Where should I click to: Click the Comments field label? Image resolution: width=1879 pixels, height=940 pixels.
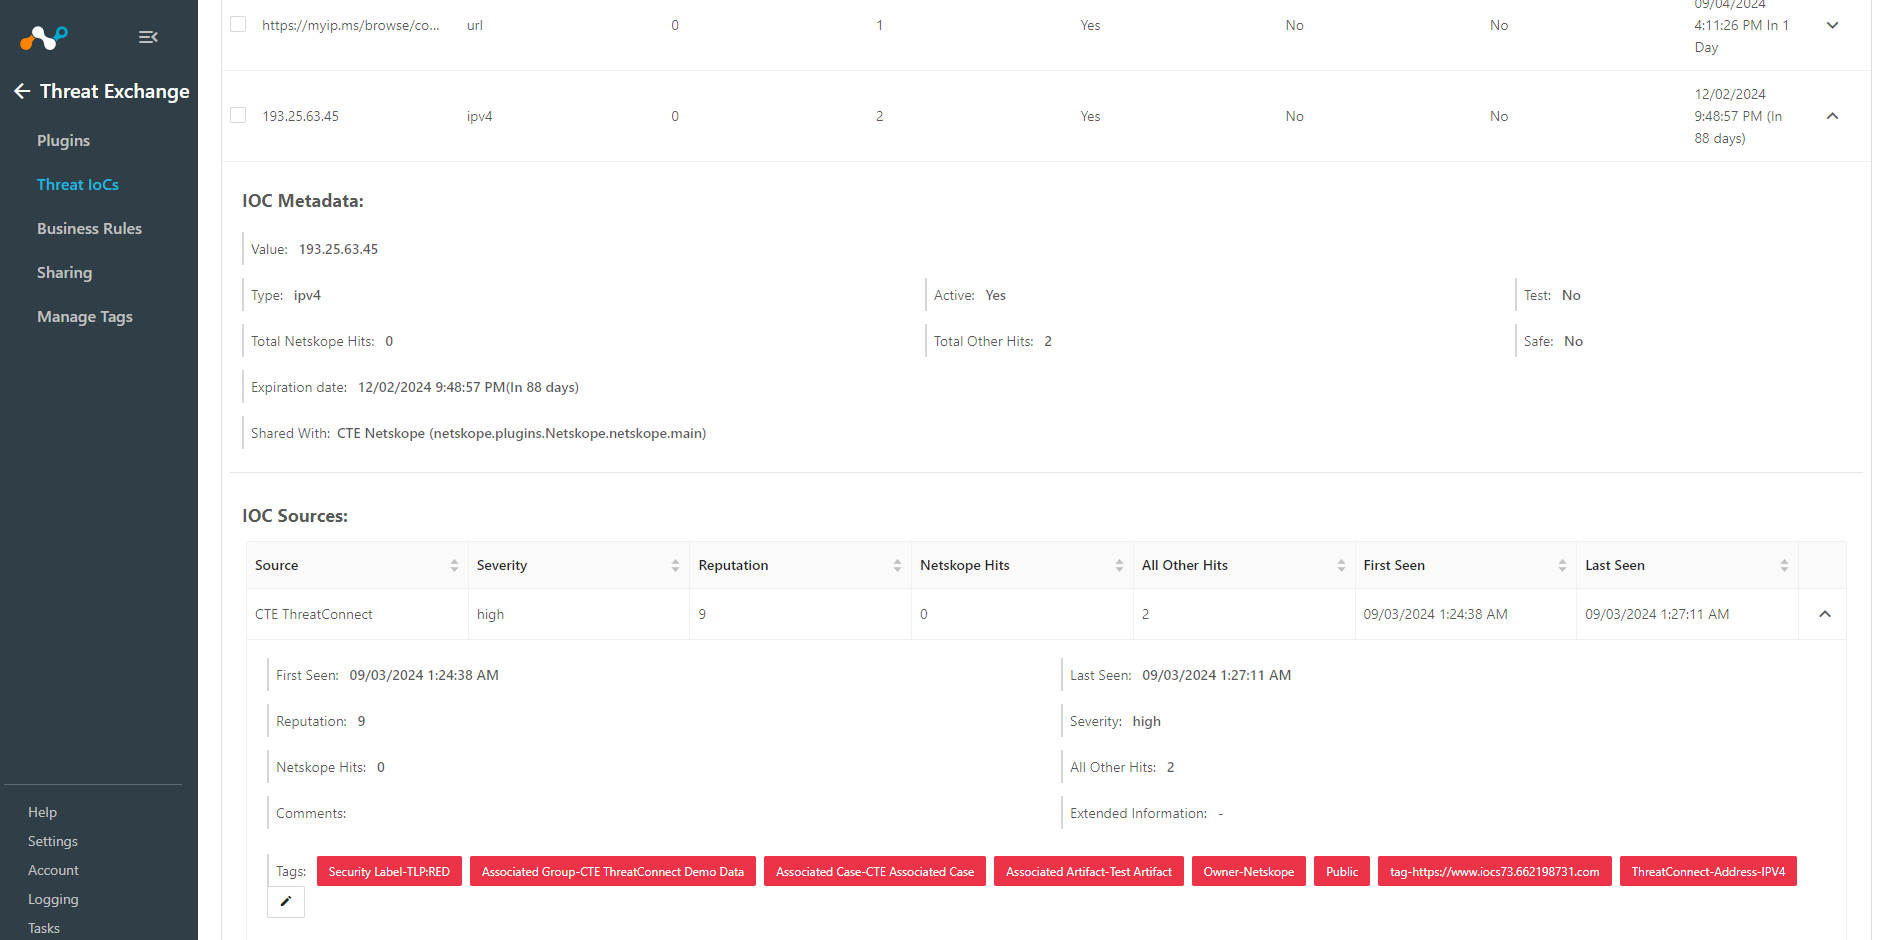tap(311, 813)
